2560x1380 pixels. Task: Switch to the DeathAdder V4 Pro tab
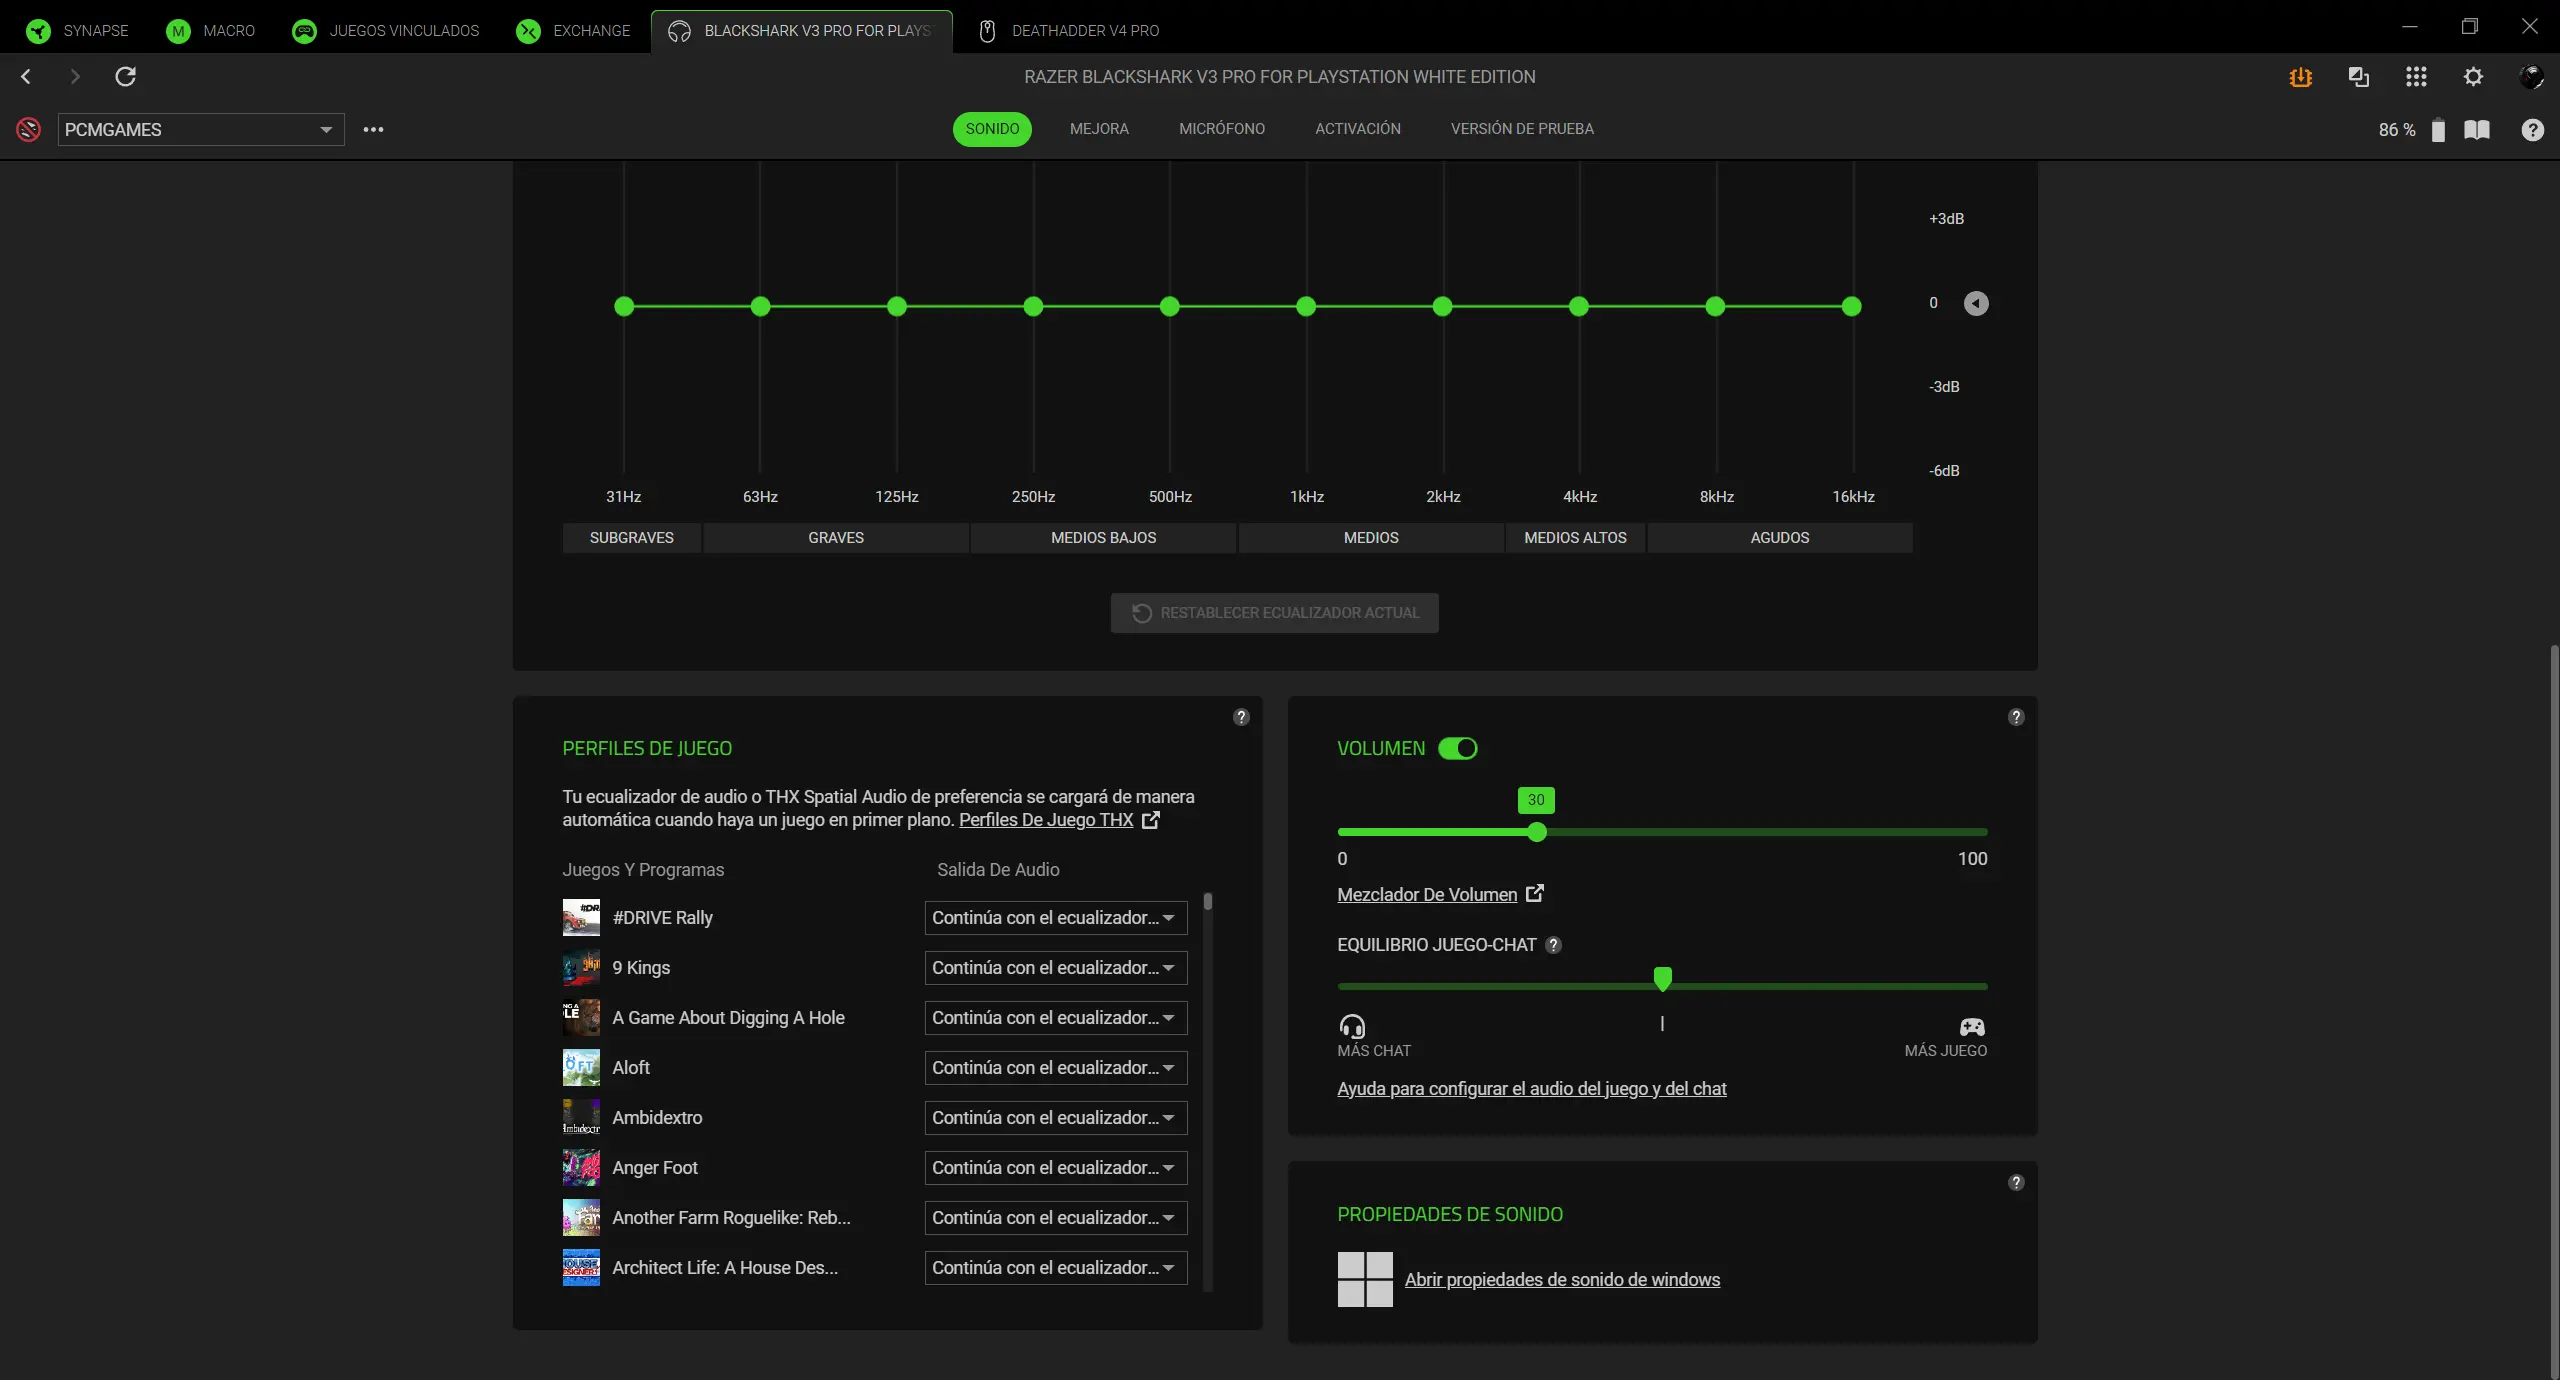point(1068,31)
